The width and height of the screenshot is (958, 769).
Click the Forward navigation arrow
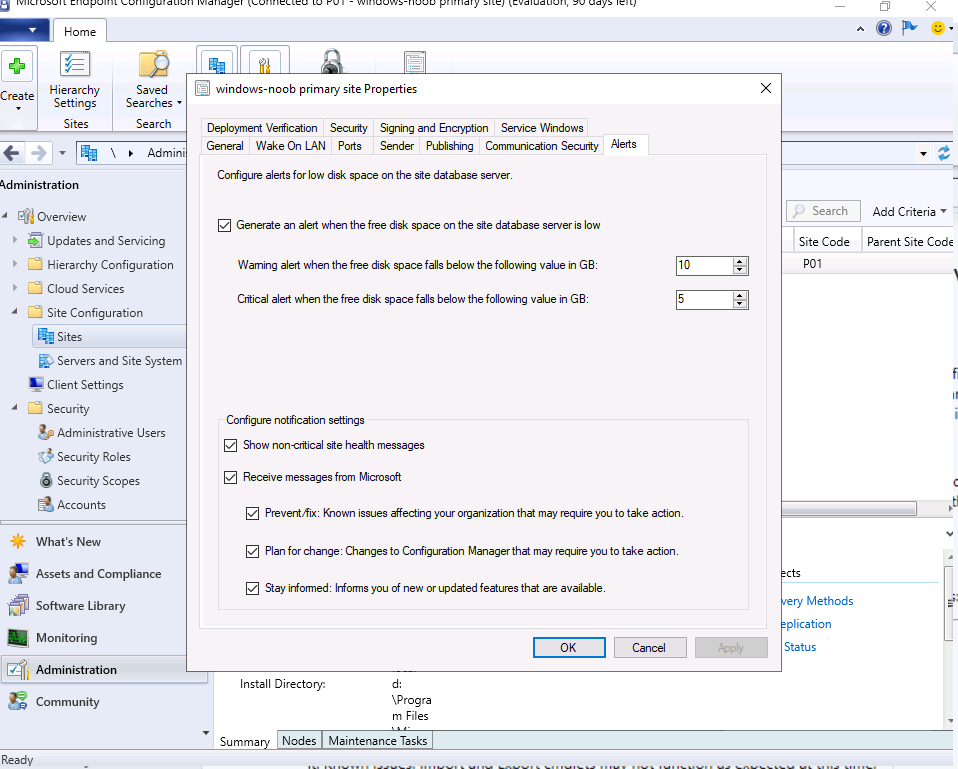38,153
